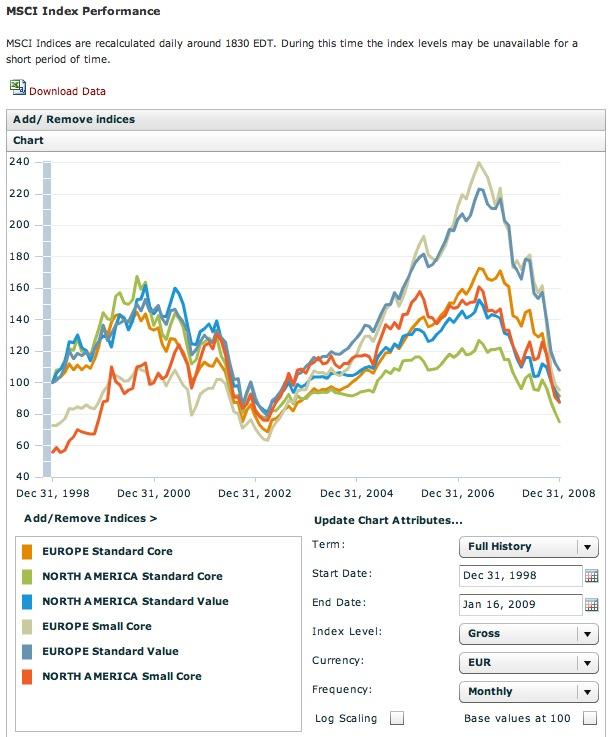Click the beige EUROPE Small Core swatch
611x737 pixels.
tap(27, 626)
